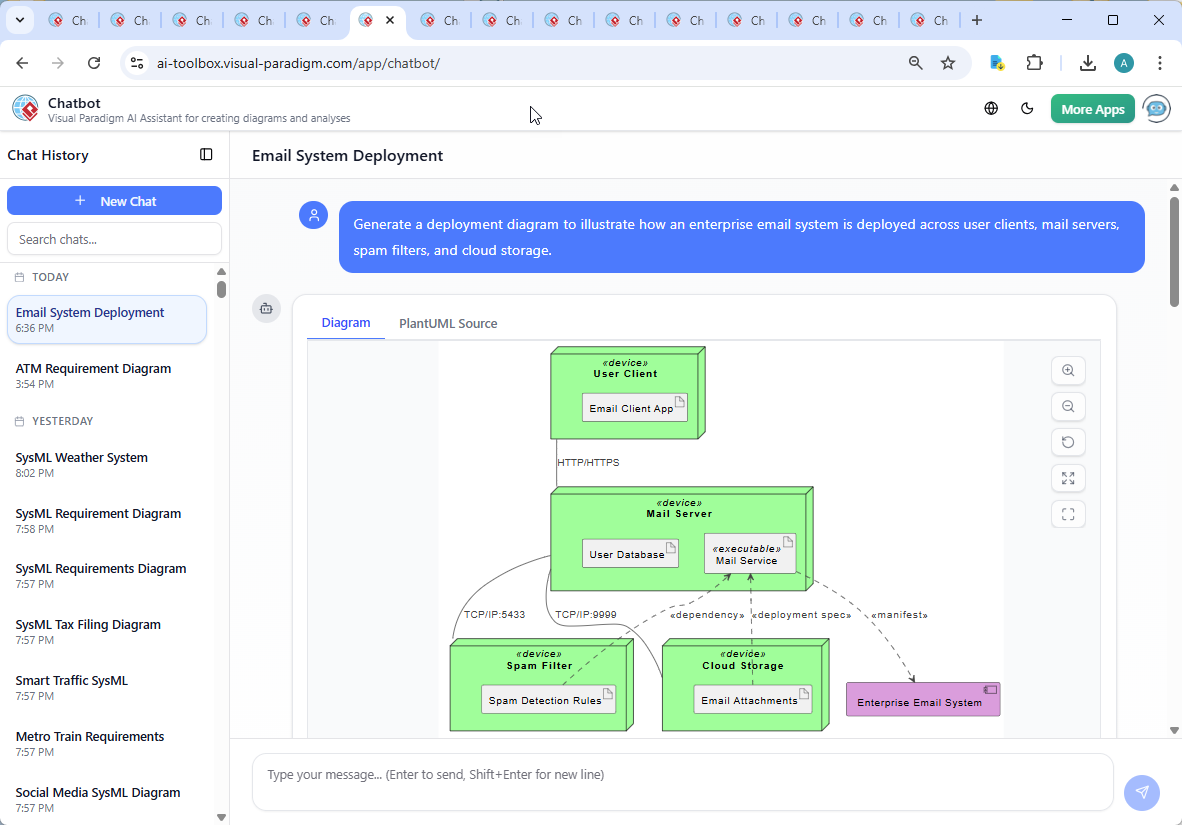Open Chrome extensions puzzle icon
Image resolution: width=1182 pixels, height=825 pixels.
click(1035, 62)
